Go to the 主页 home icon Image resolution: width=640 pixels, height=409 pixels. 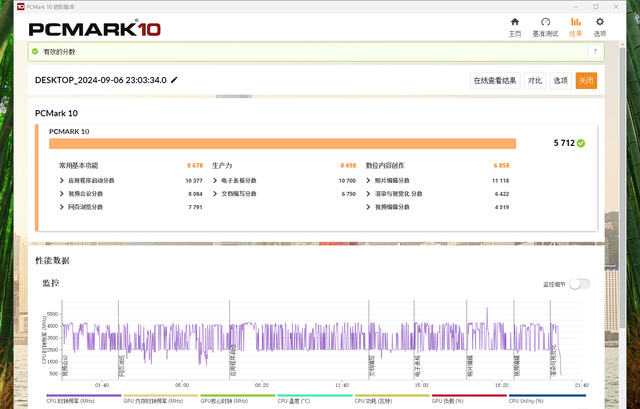coord(515,22)
